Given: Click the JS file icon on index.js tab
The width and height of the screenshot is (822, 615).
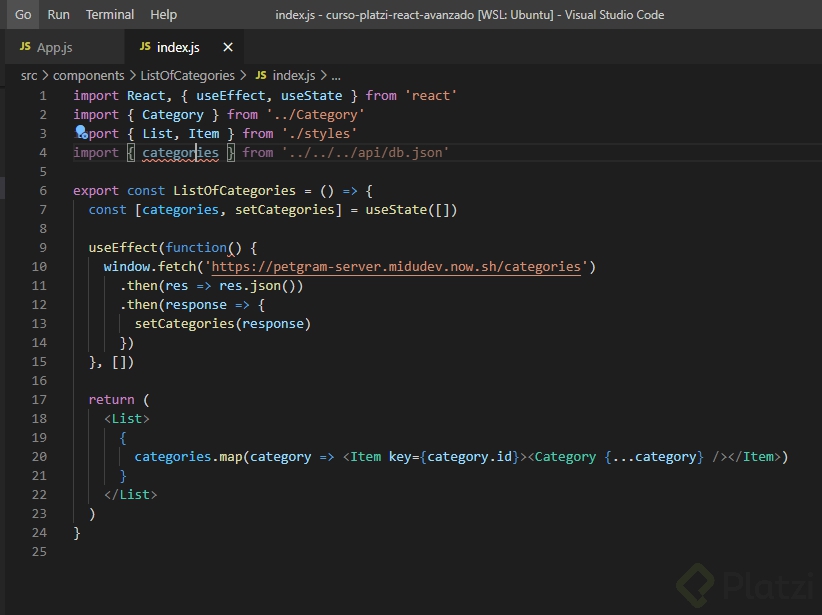Looking at the screenshot, I should [145, 47].
